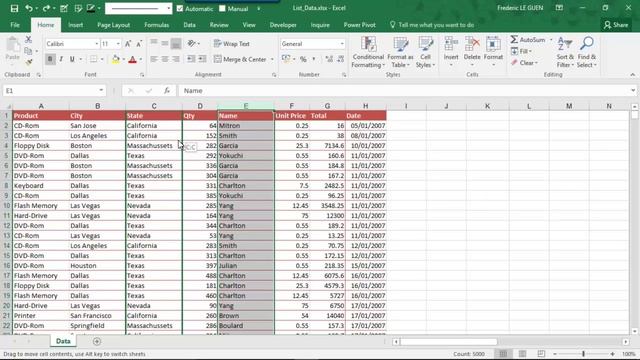
Task: Click the new sheet plus icon
Action: click(97, 341)
